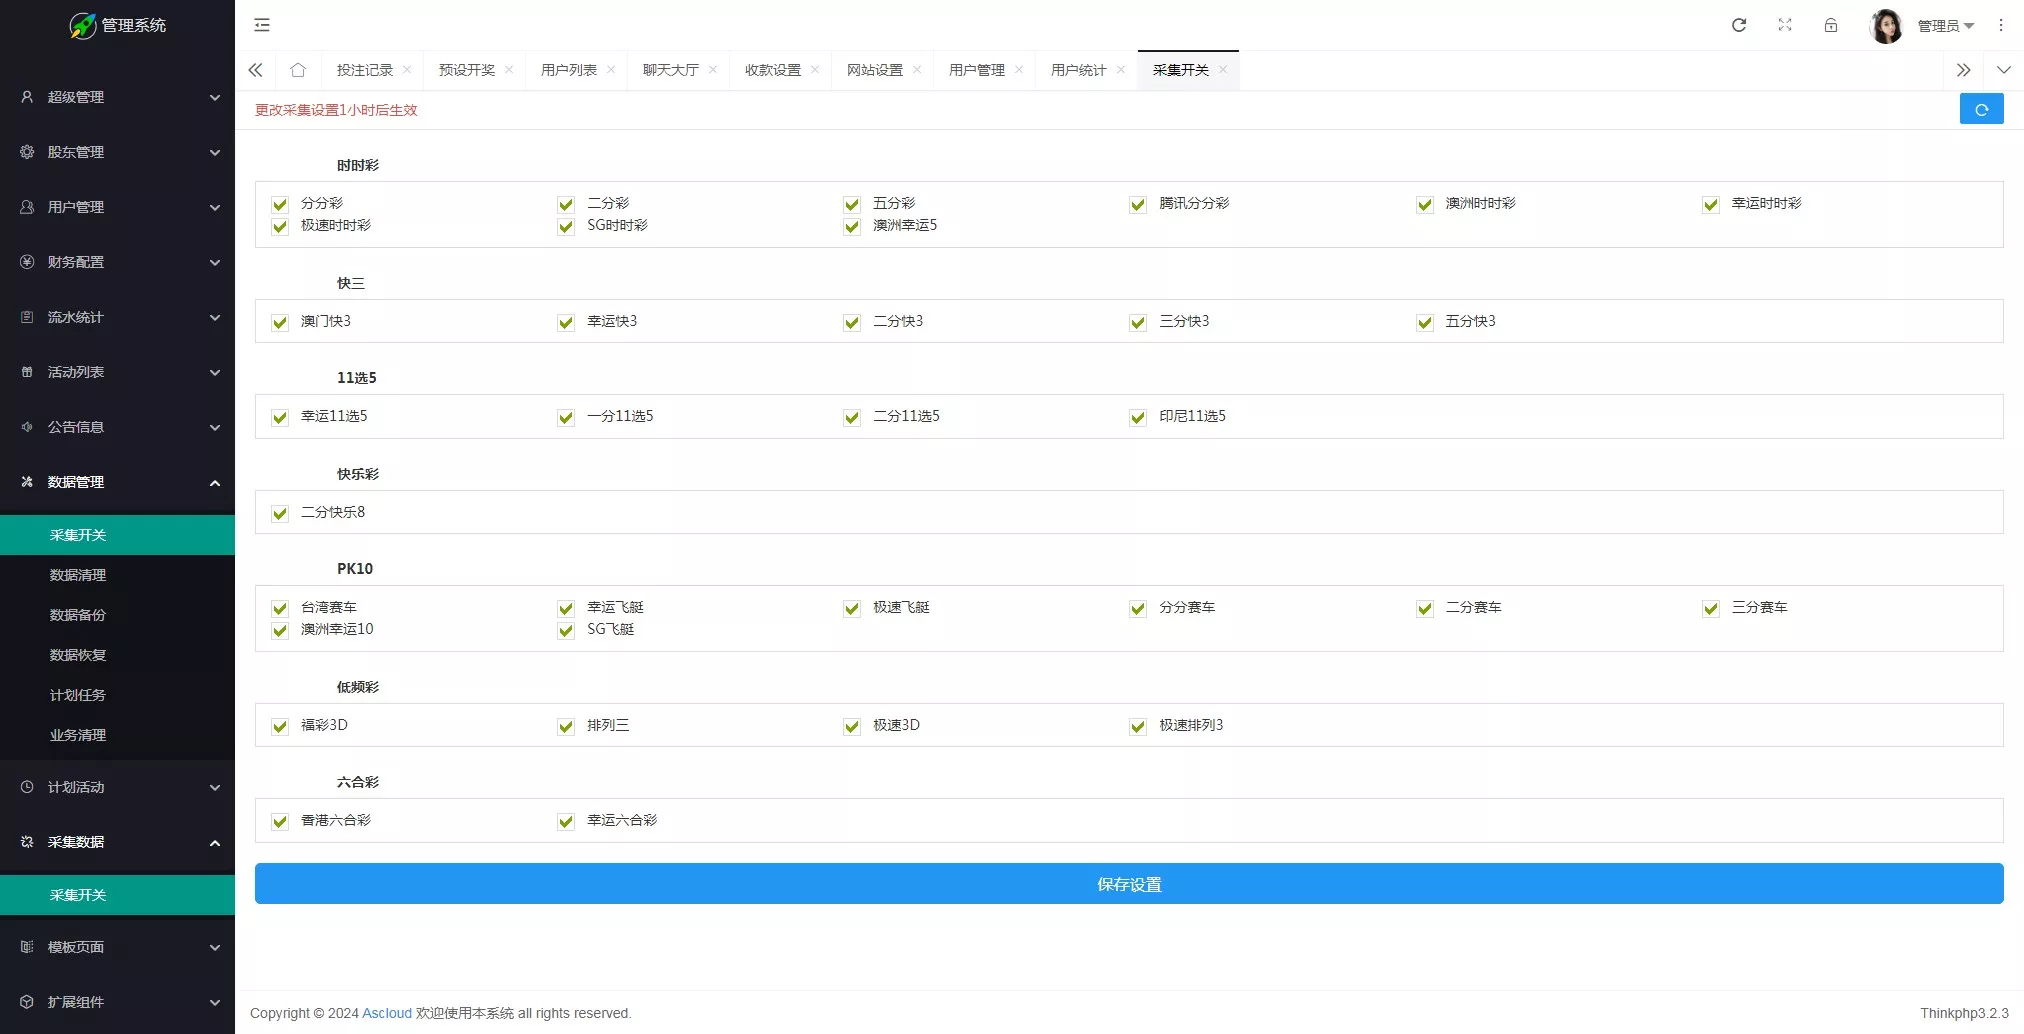Open the Ascloud footer link
Screen dimensions: 2024x1034
386,1013
